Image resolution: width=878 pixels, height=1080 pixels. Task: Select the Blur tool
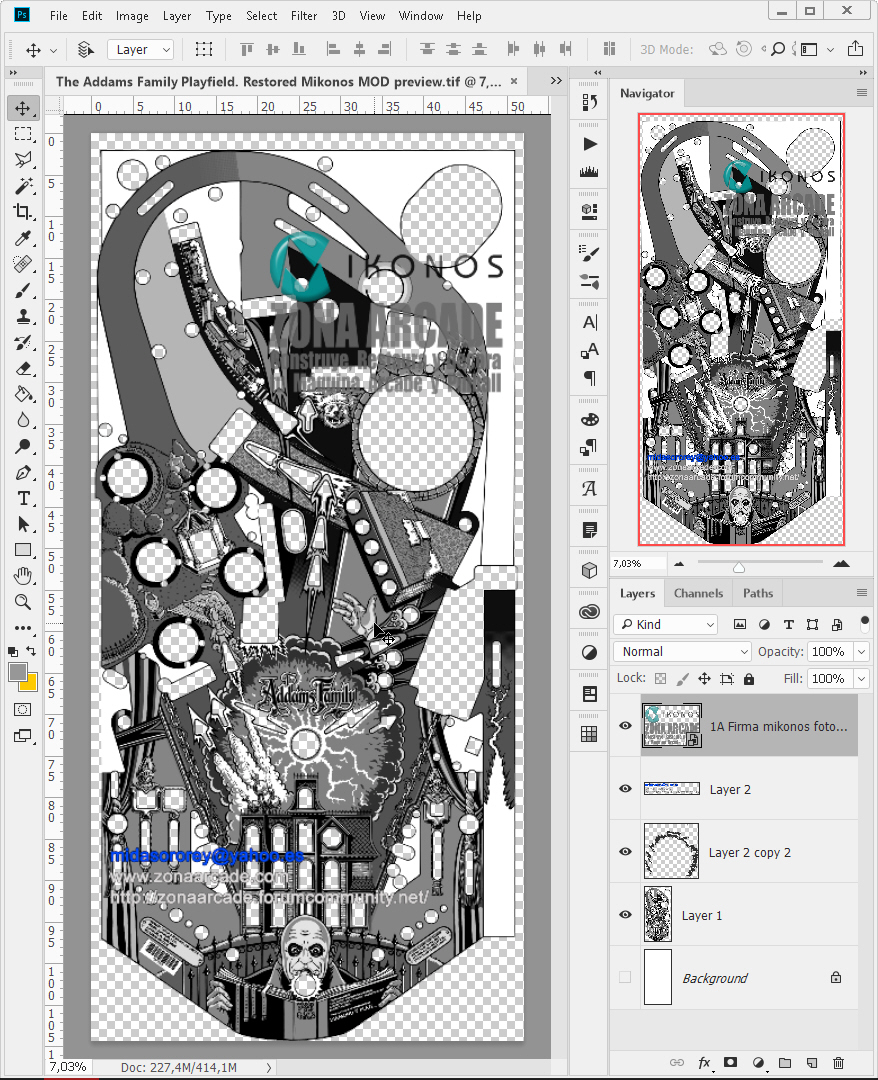(x=23, y=420)
